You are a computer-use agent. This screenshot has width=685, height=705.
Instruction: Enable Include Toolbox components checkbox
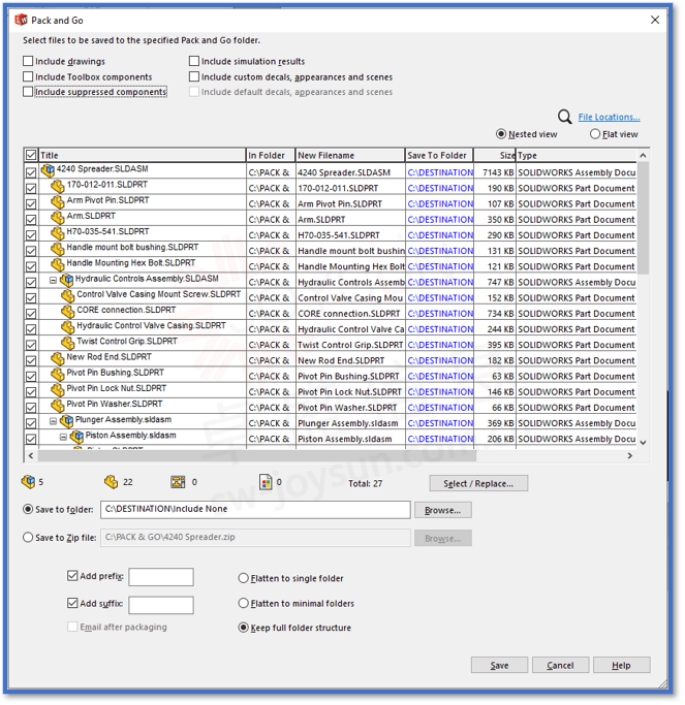28,76
